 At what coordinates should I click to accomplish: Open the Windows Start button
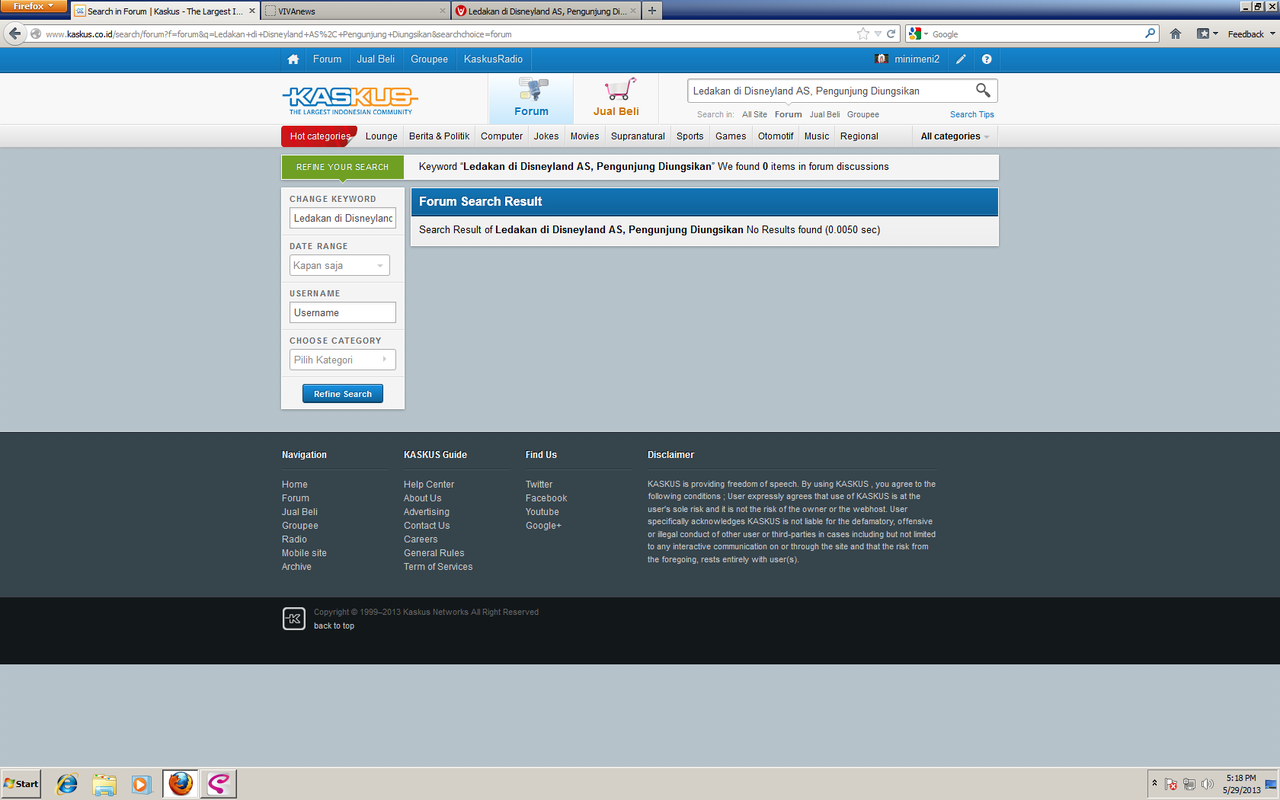click(21, 784)
